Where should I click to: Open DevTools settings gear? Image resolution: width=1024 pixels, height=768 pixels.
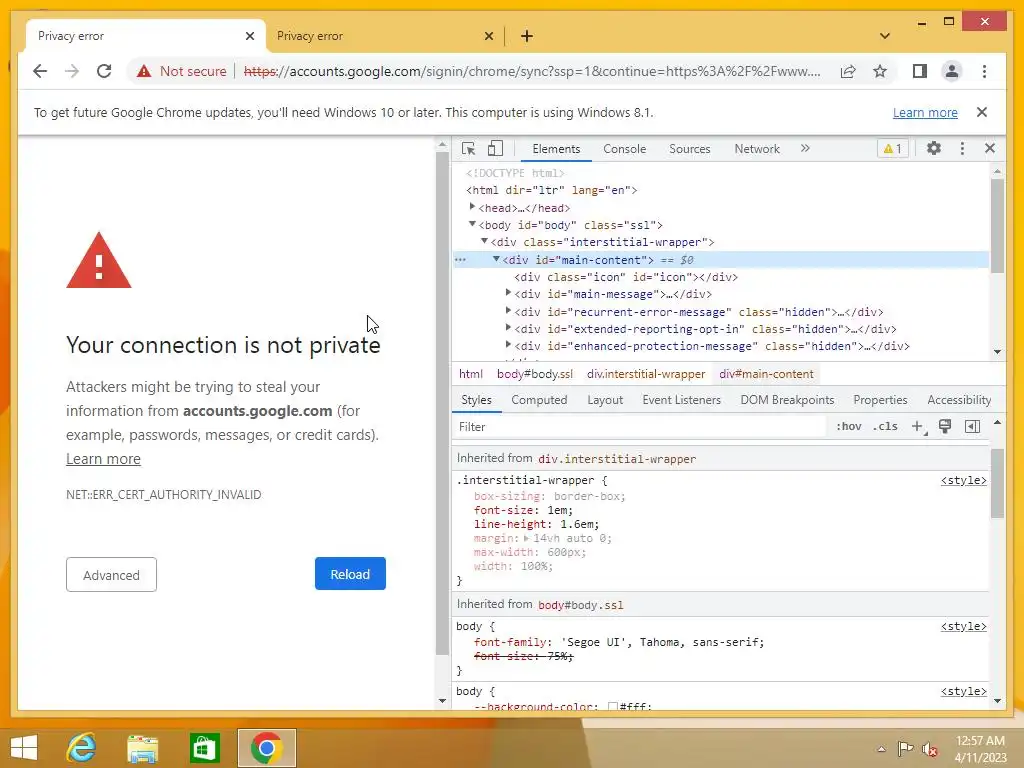coord(934,148)
